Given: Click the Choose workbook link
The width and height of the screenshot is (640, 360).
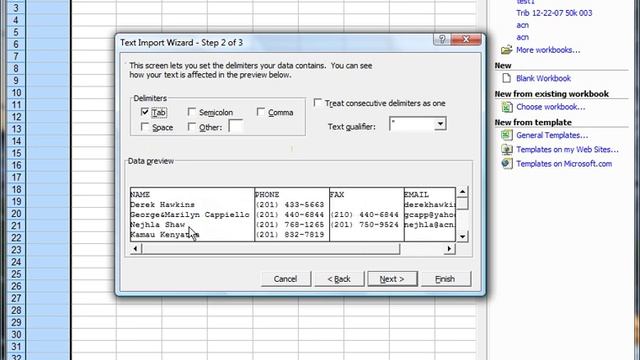Looking at the screenshot, I should (x=551, y=107).
